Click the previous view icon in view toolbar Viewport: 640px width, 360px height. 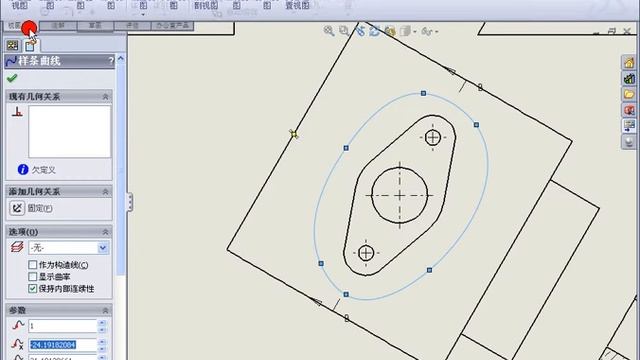point(360,31)
